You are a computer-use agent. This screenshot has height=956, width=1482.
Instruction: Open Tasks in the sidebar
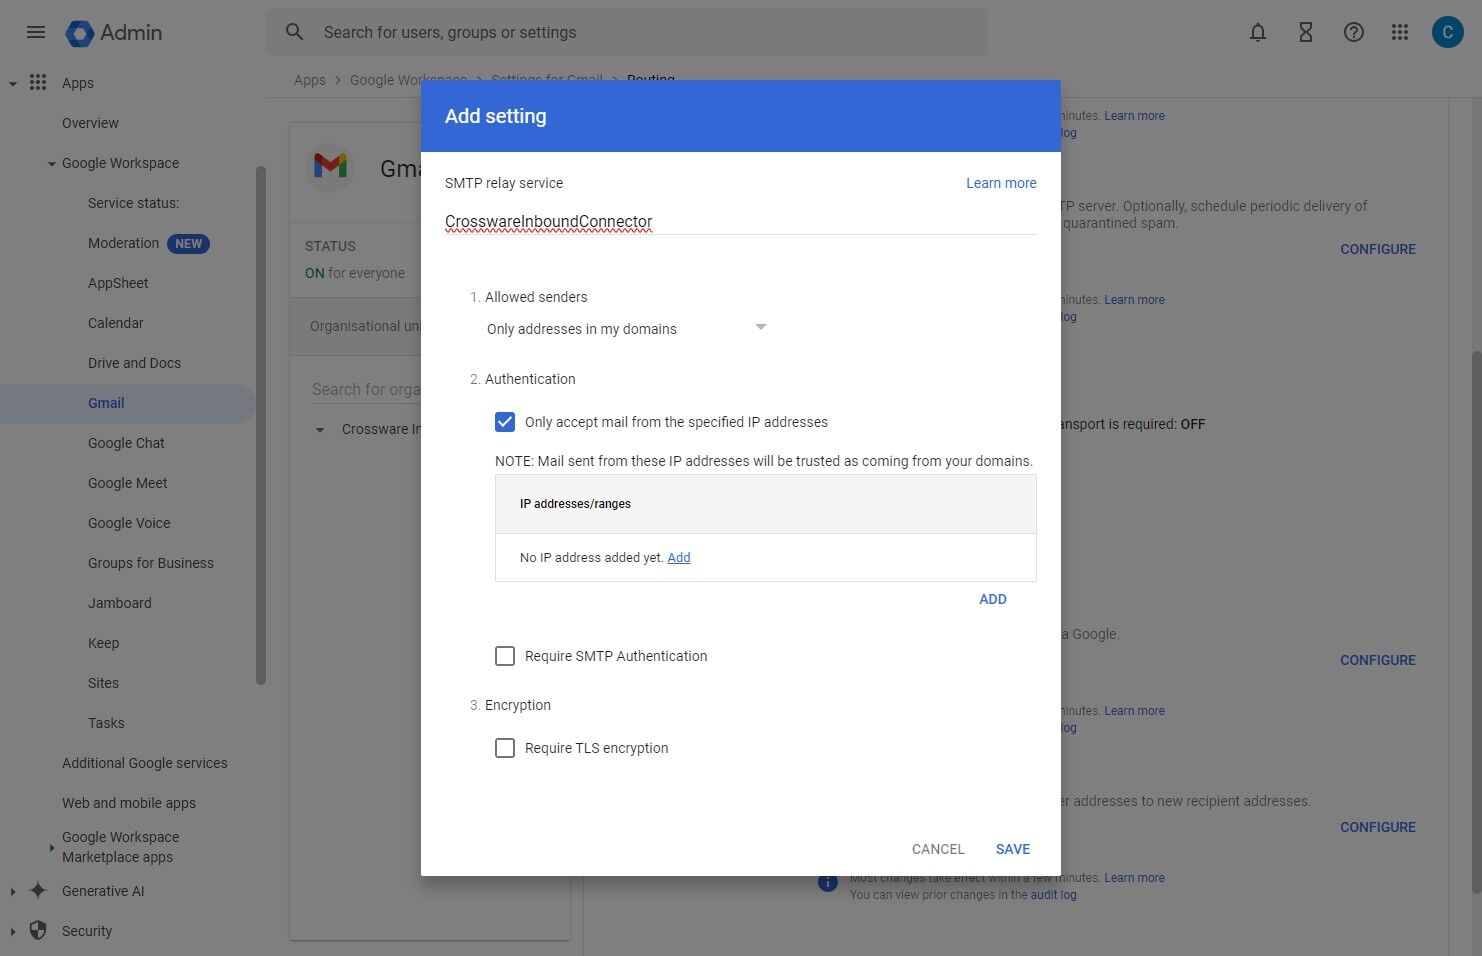click(106, 723)
